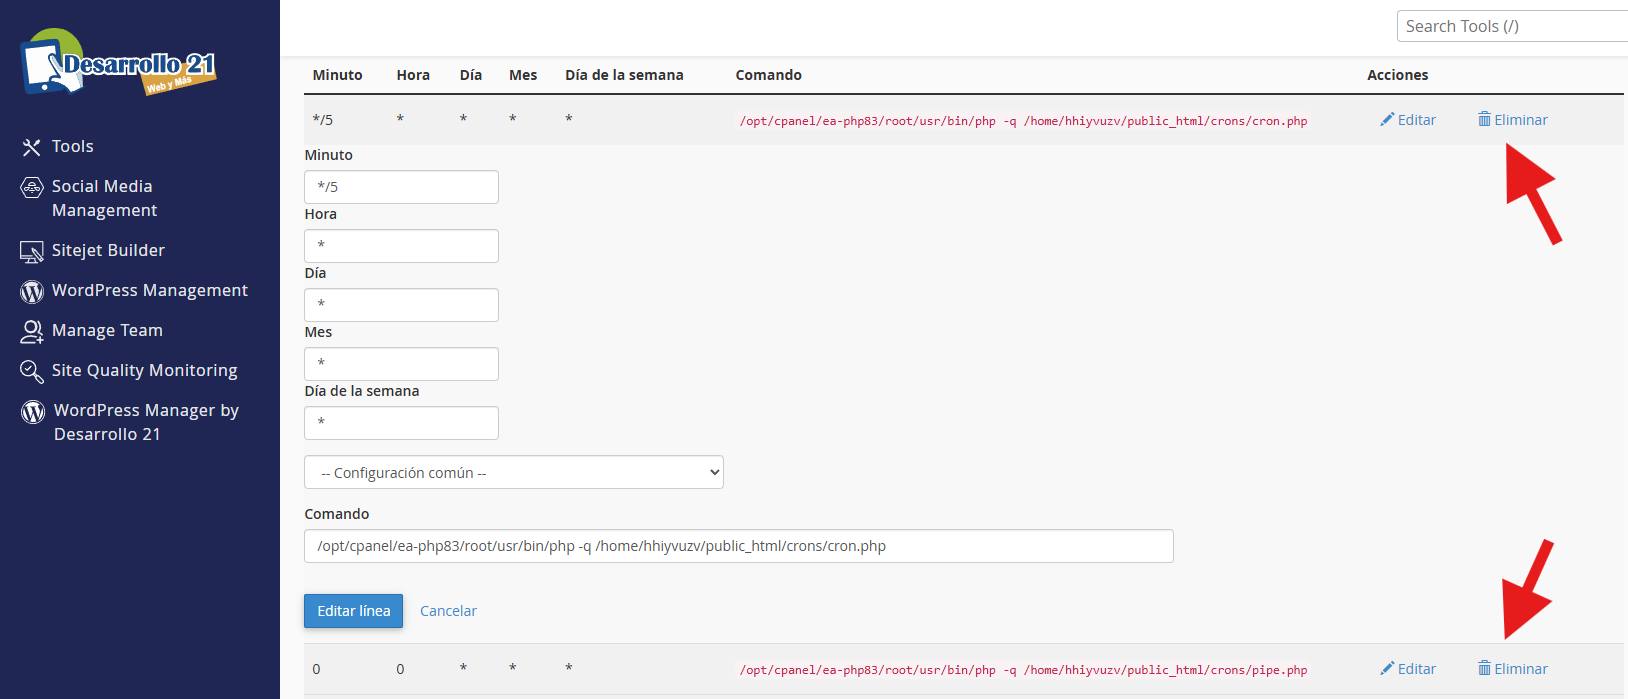The width and height of the screenshot is (1628, 699).
Task: Open WordPress Manager by Desarrollo 21
Action: point(145,422)
